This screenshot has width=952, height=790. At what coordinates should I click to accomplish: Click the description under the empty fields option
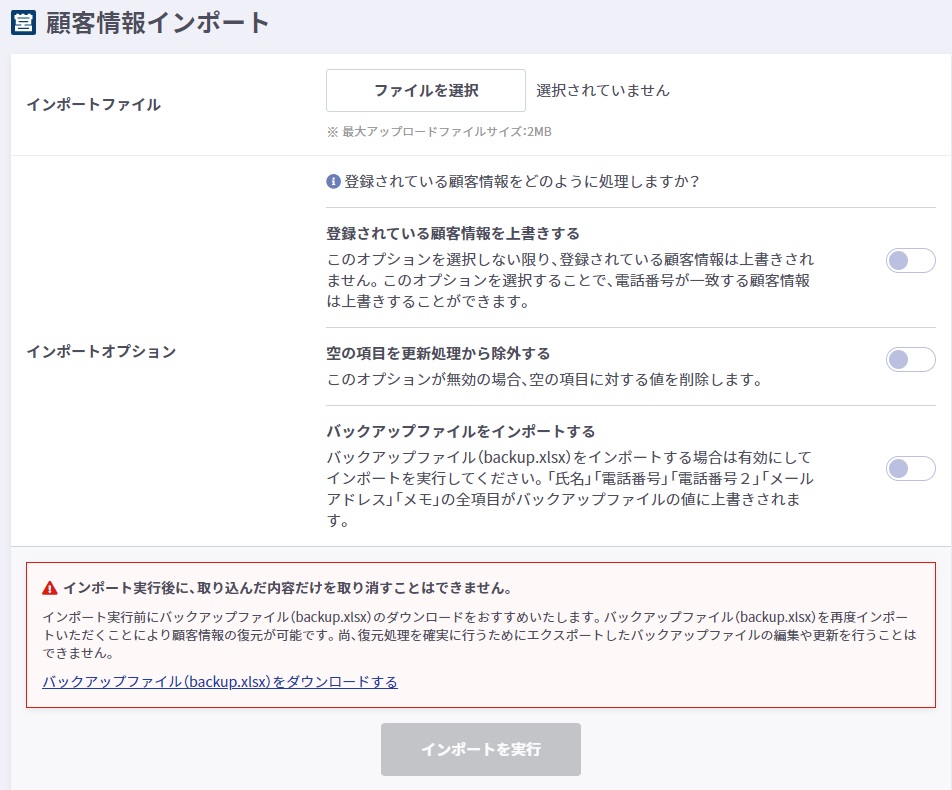point(546,380)
